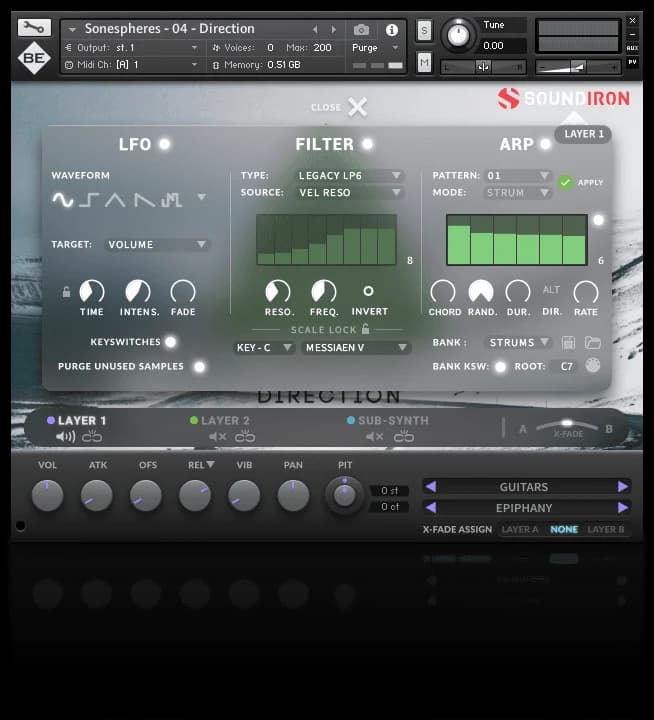The image size is (654, 720).
Task: Toggle the Filter power button
Action: tap(367, 144)
